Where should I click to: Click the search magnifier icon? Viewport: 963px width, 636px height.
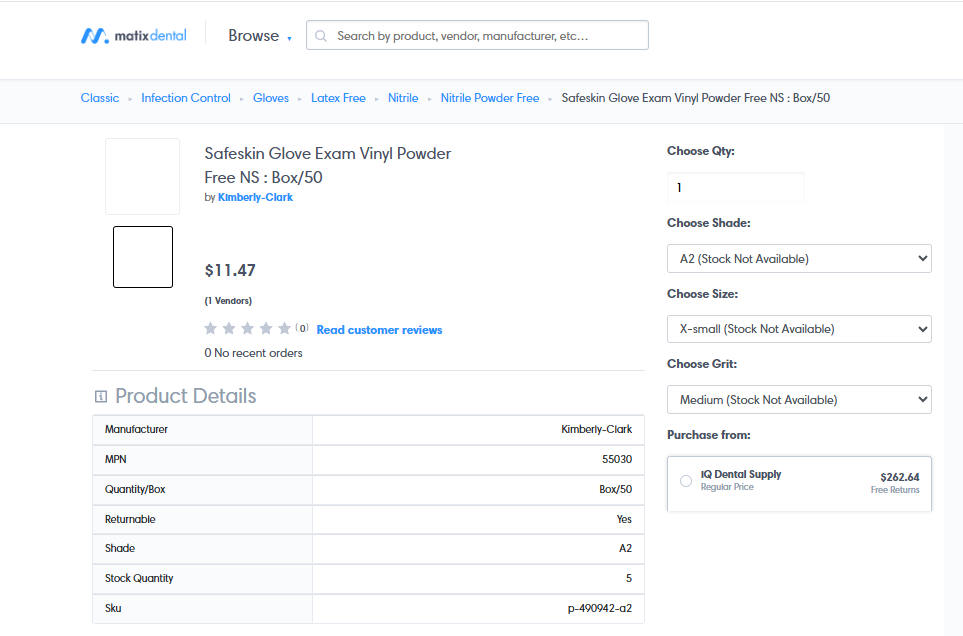coord(321,36)
